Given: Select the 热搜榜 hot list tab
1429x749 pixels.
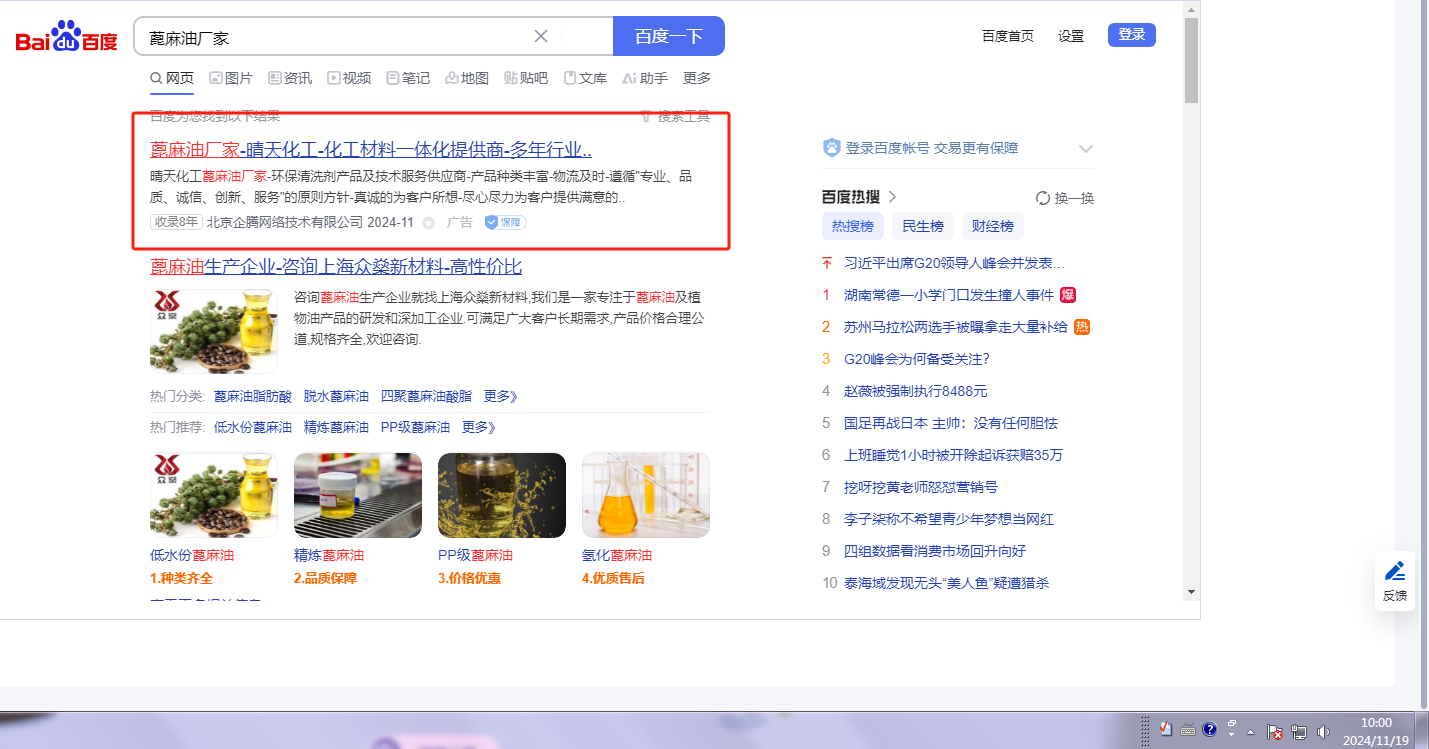Looking at the screenshot, I should click(853, 226).
